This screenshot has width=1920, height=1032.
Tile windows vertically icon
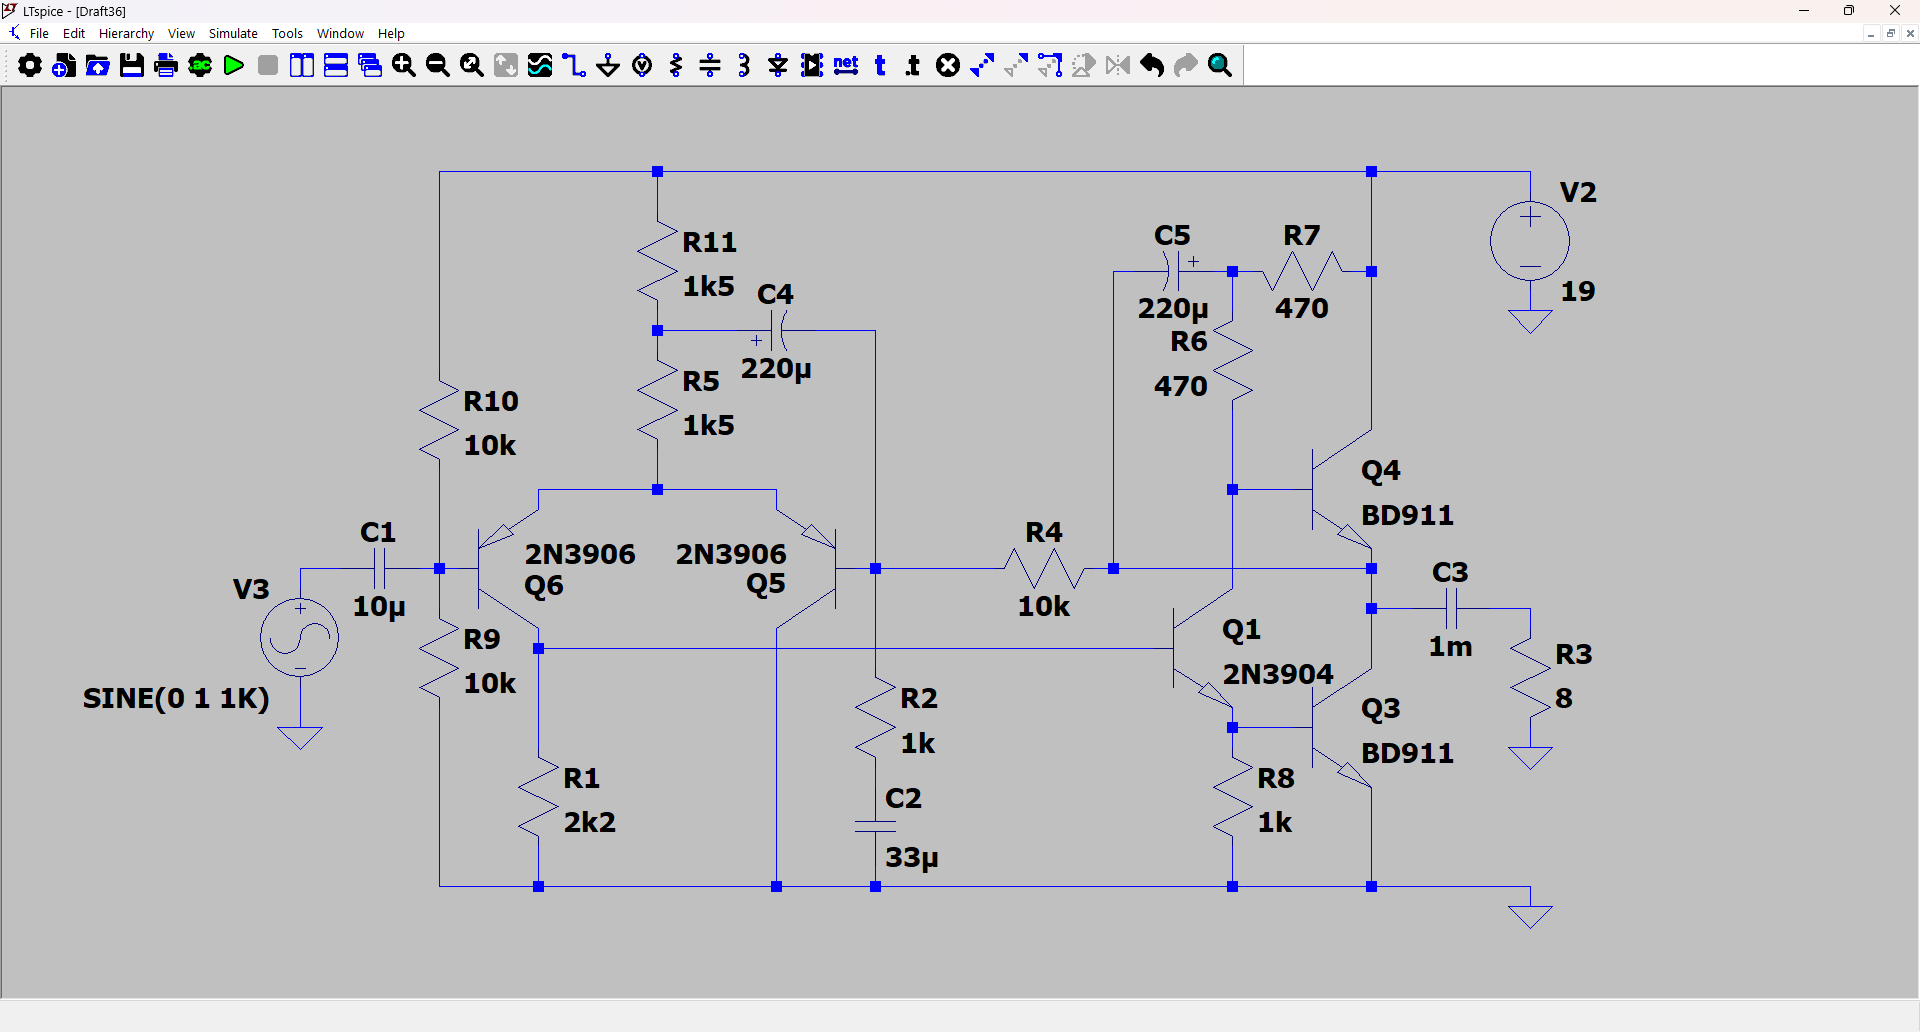coord(302,66)
